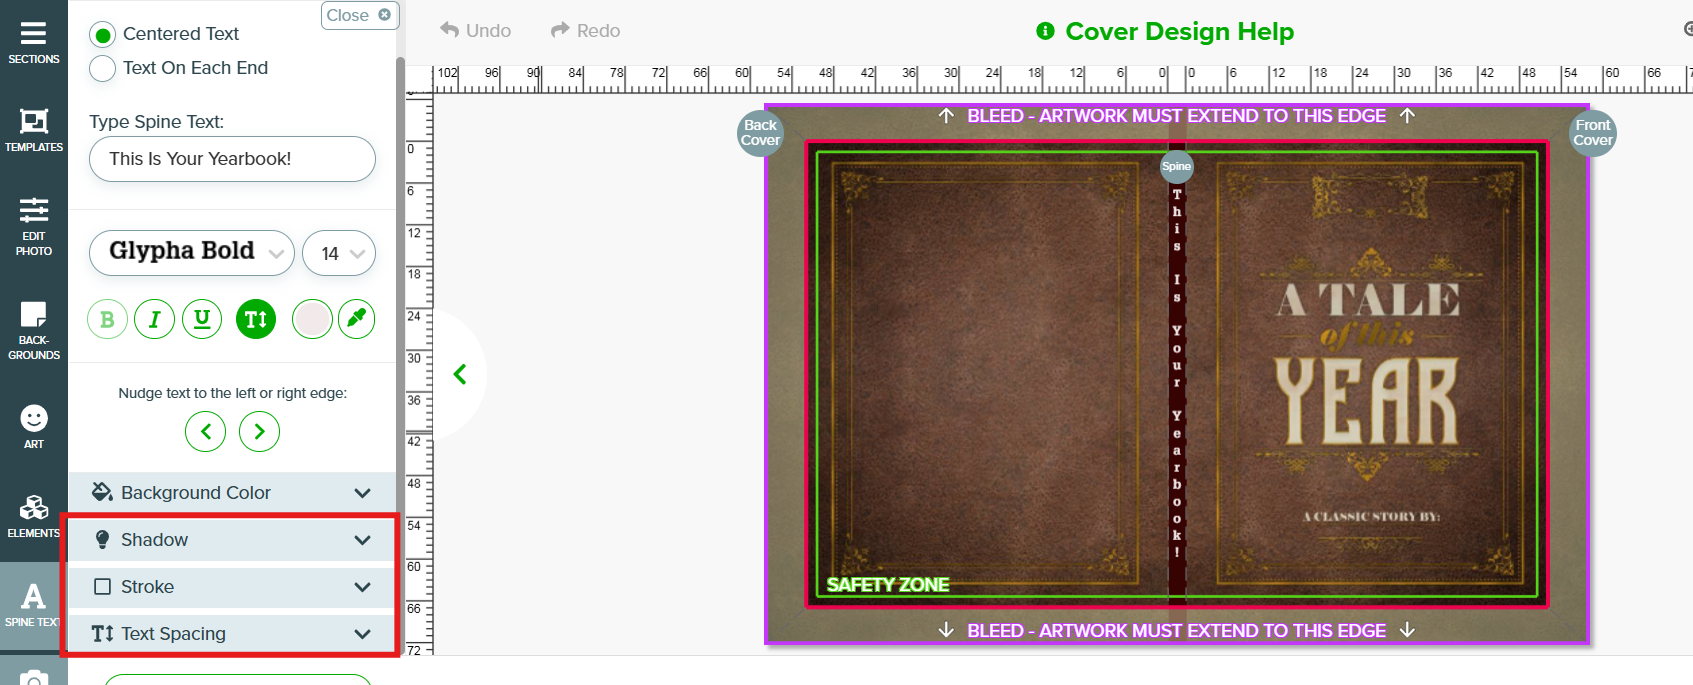Open the Sections sidebar panel
The height and width of the screenshot is (685, 1693).
33,43
